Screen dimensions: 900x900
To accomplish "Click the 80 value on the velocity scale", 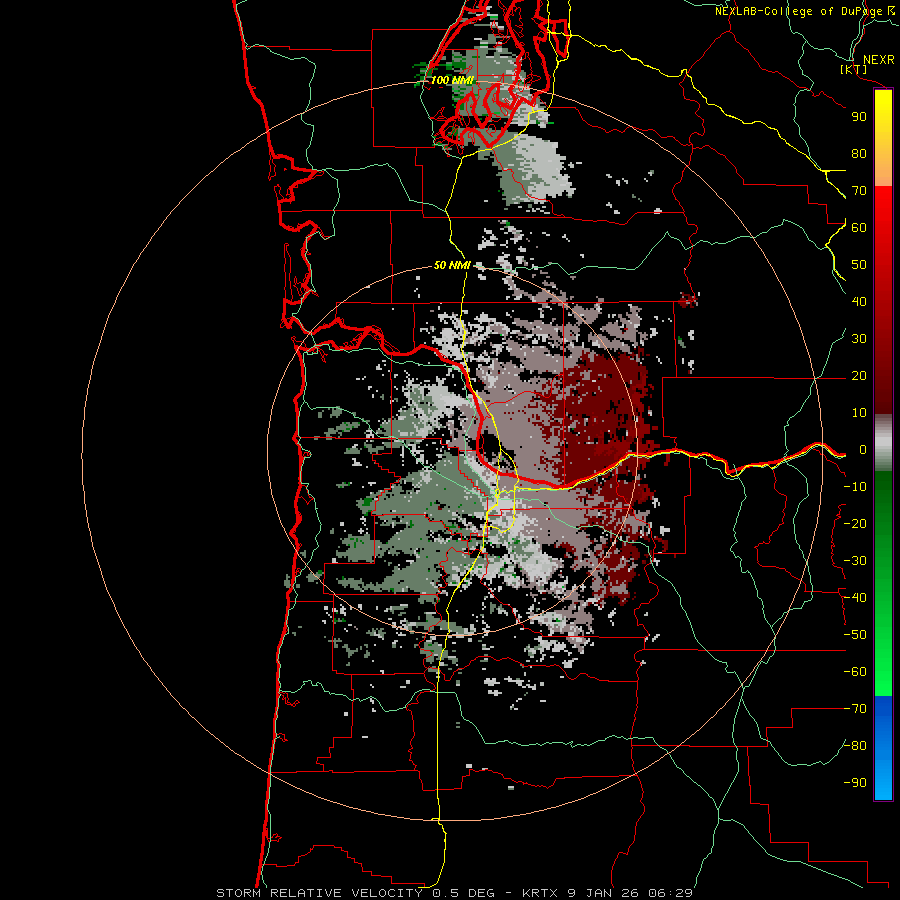I will tap(859, 153).
